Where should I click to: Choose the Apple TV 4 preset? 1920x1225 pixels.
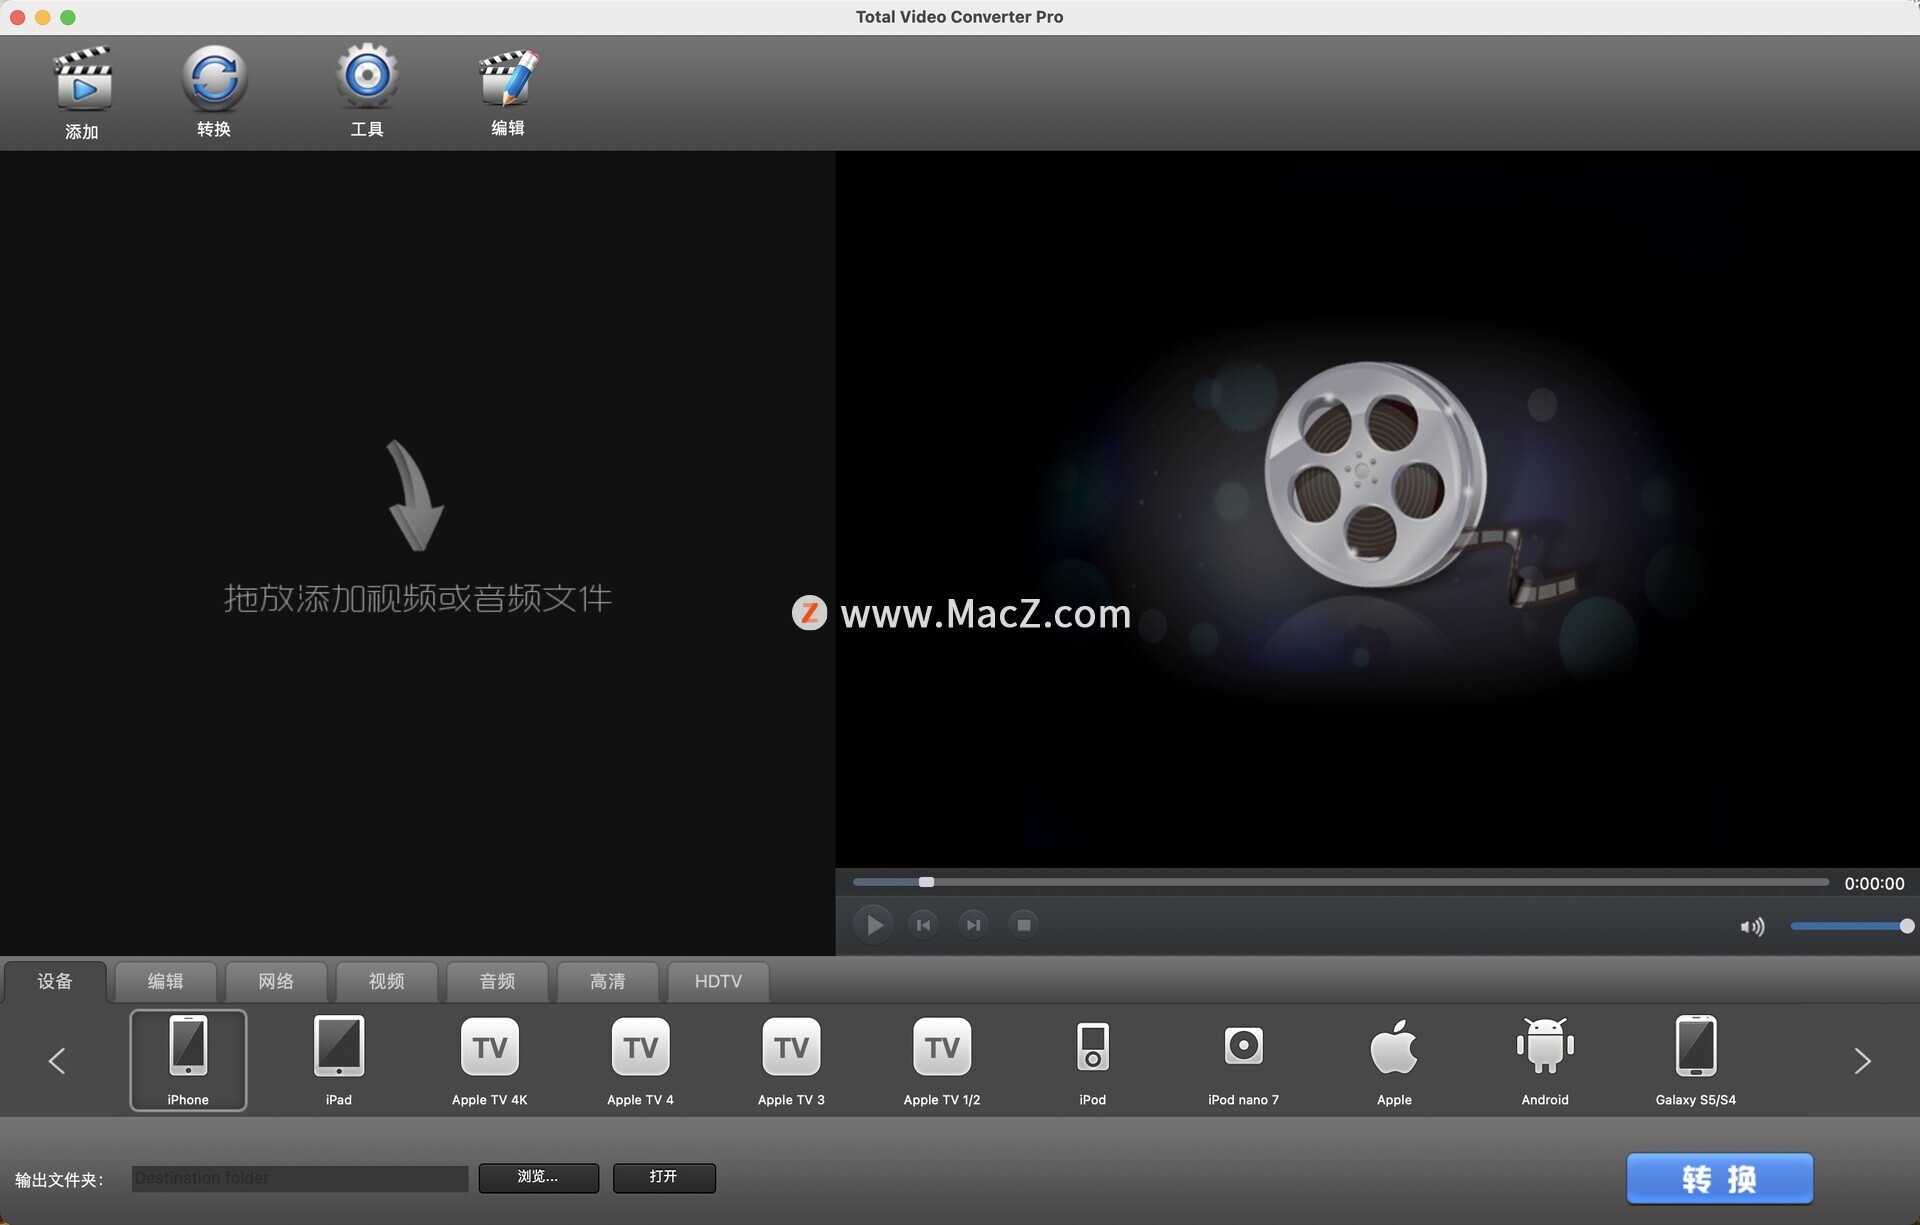[640, 1060]
